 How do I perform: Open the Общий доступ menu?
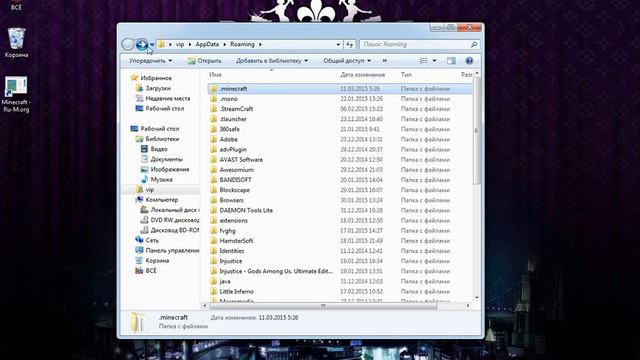coord(347,61)
